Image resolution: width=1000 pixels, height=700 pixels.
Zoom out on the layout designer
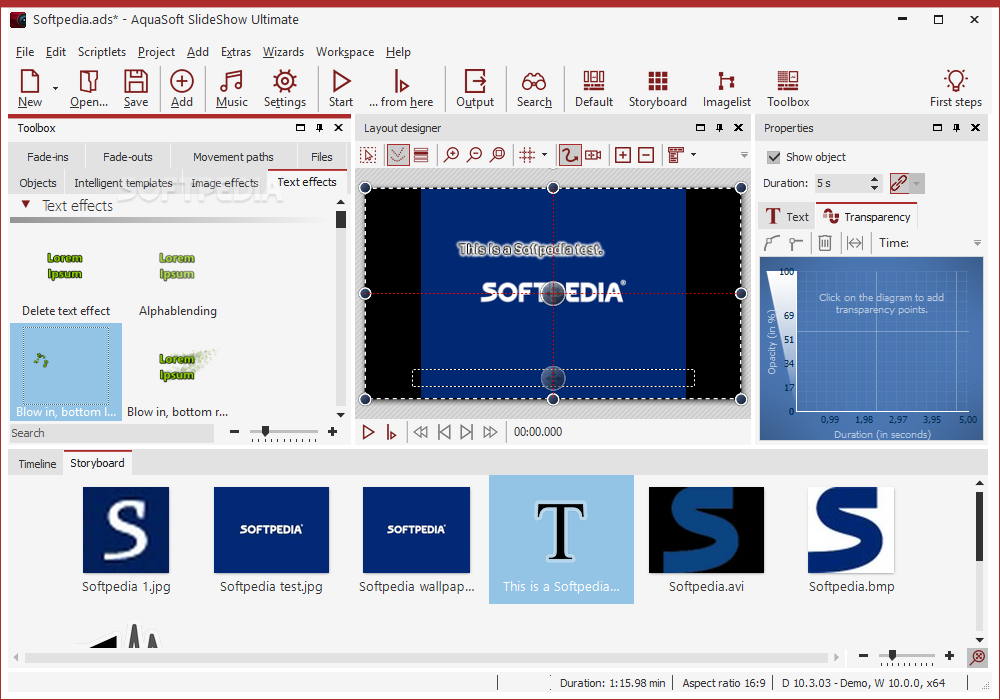[x=474, y=155]
